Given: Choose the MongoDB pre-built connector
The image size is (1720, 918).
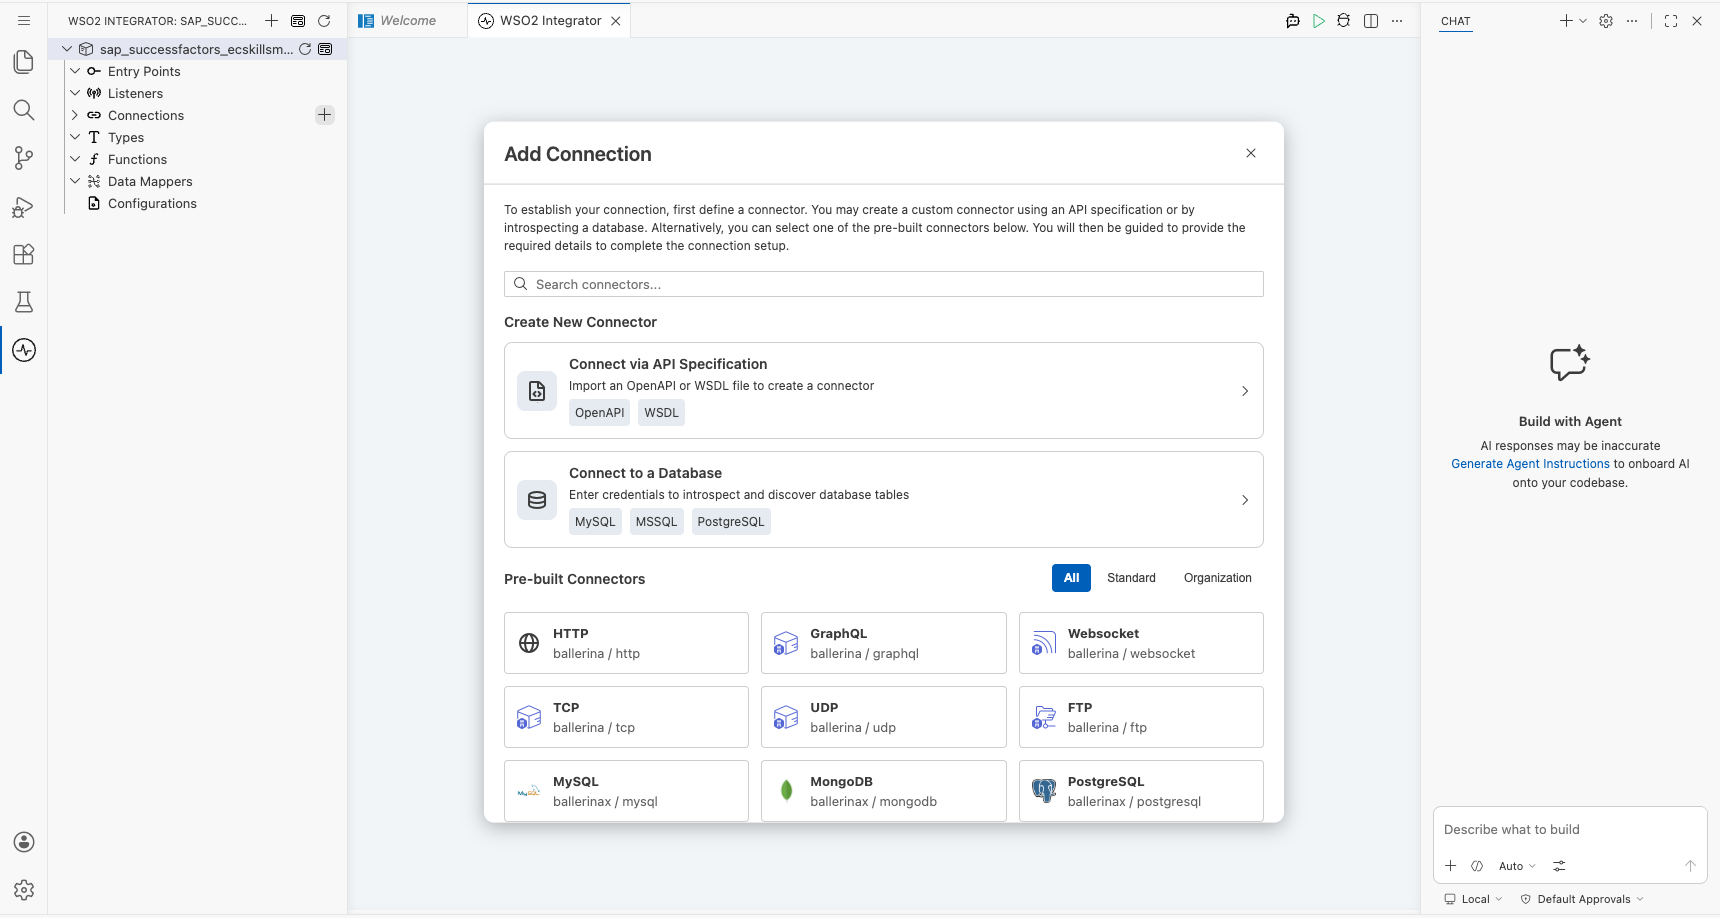Looking at the screenshot, I should (884, 791).
